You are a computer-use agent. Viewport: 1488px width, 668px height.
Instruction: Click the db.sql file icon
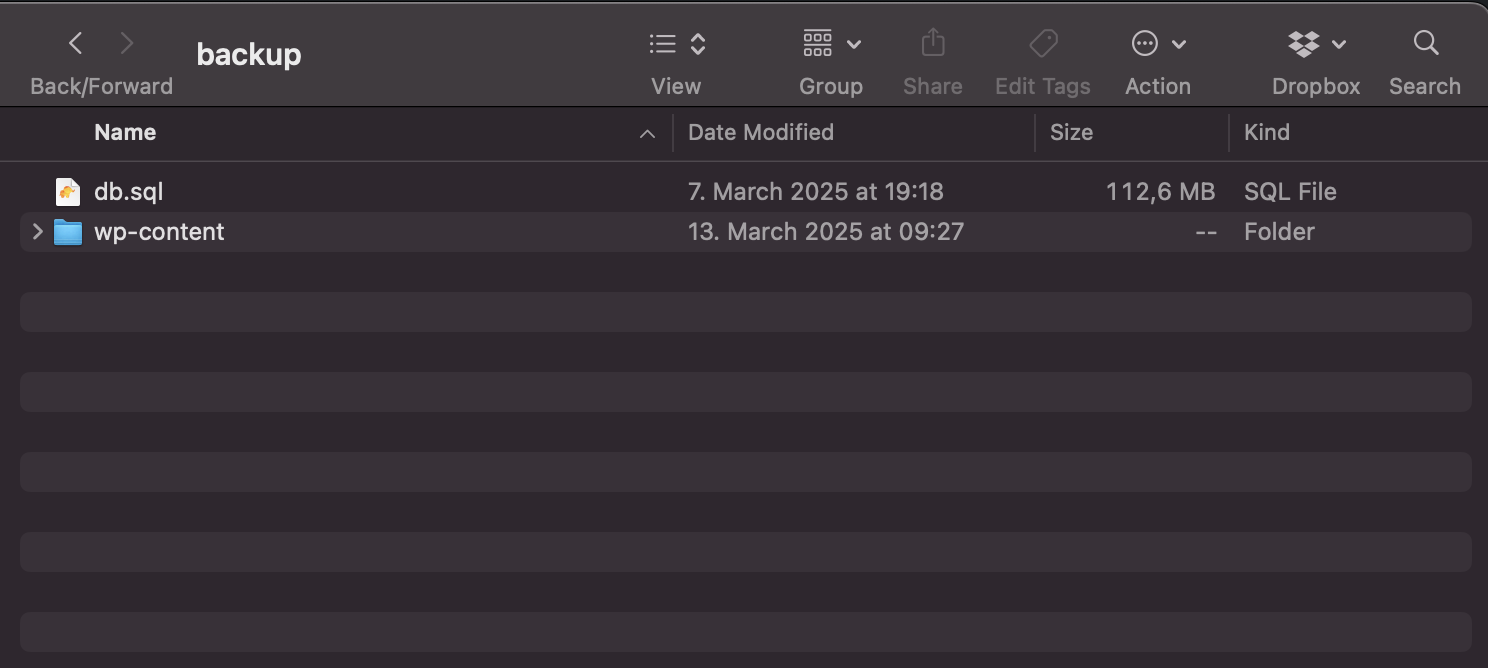pos(67,191)
